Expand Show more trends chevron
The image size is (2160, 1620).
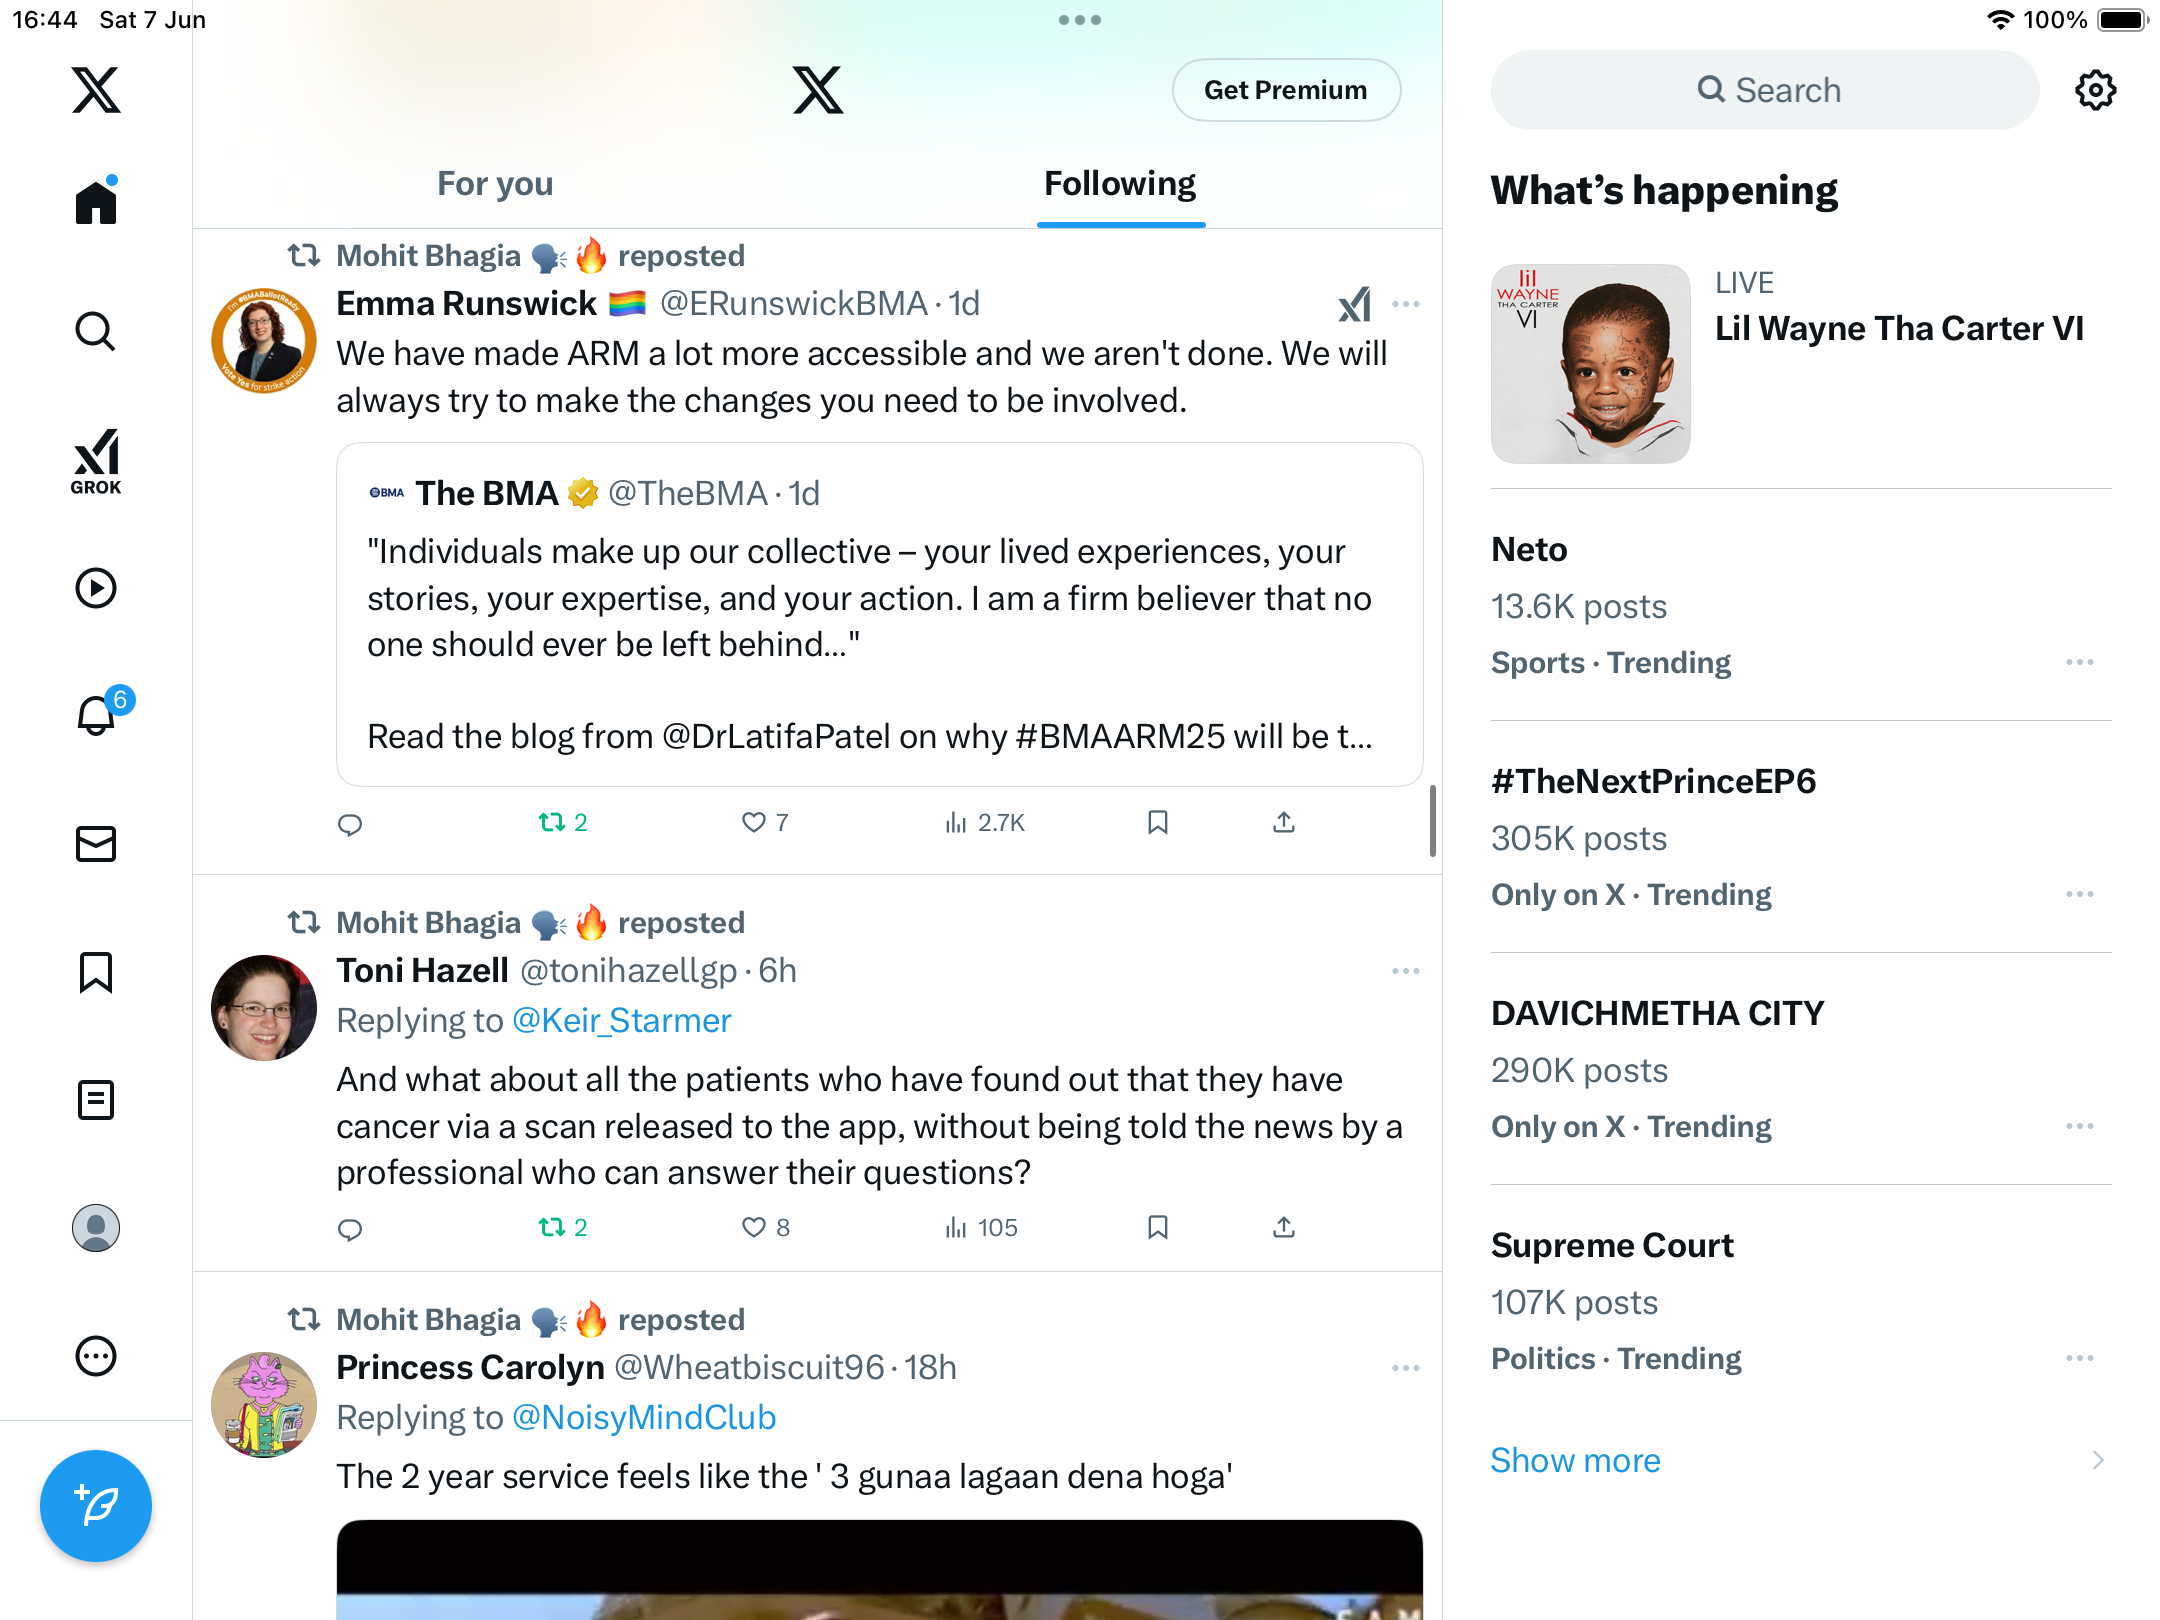point(2098,1460)
